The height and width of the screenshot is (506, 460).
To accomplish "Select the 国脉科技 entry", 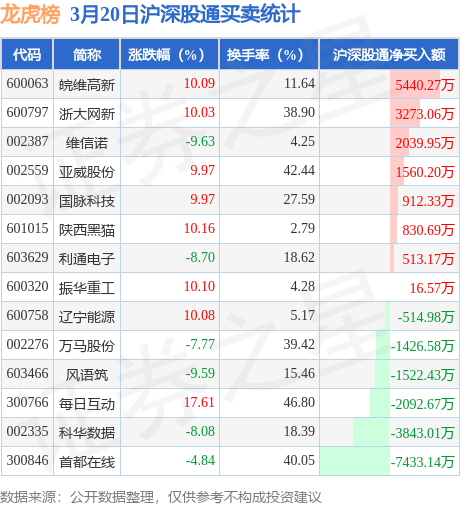I will pos(87,201).
